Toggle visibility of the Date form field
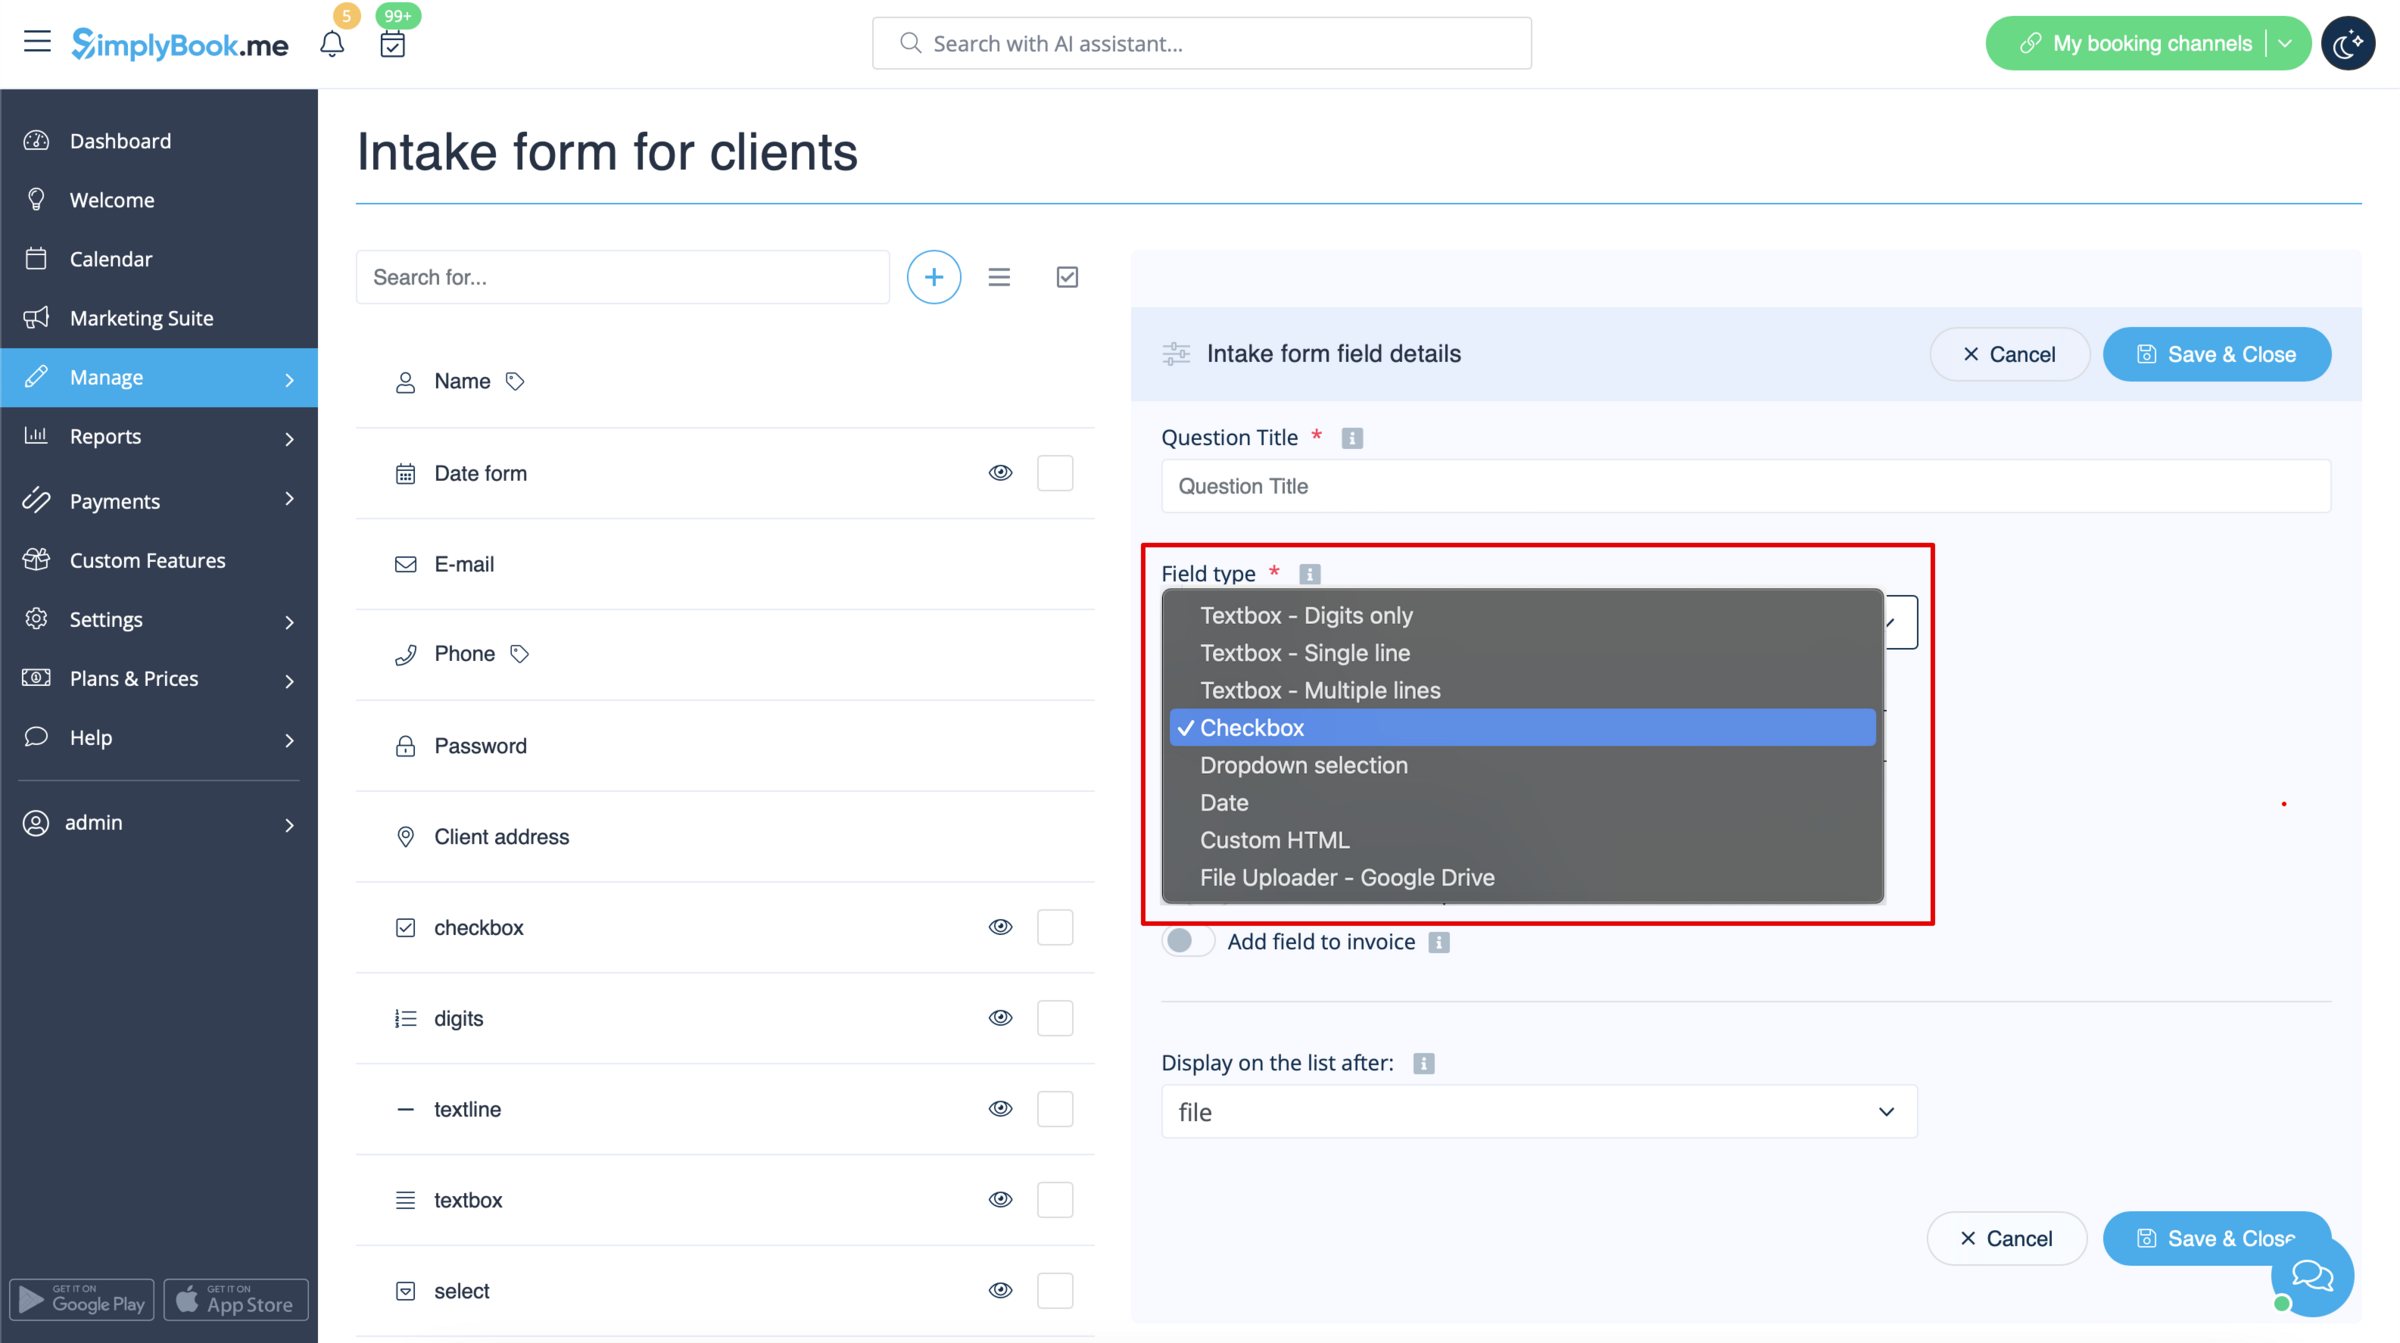Screen dimensions: 2400x1343 click(x=999, y=472)
